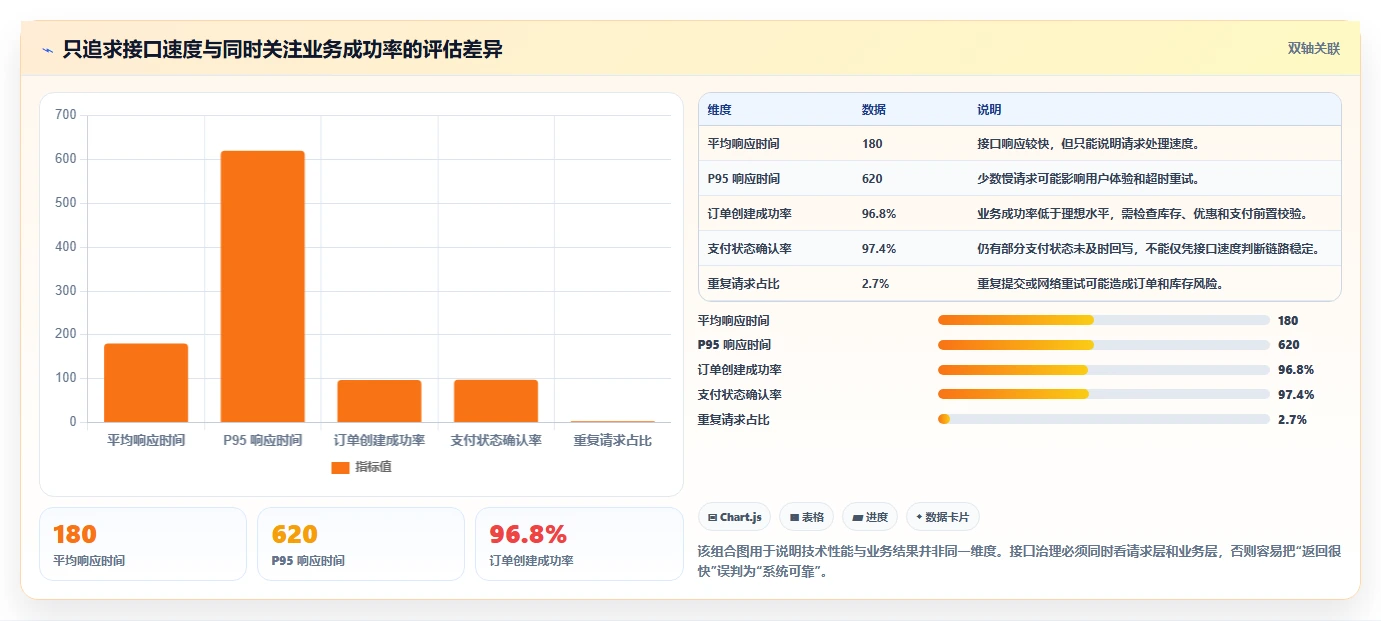Select the 平均响应时间 table row cell
This screenshot has width=1381, height=621.
[x=743, y=144]
